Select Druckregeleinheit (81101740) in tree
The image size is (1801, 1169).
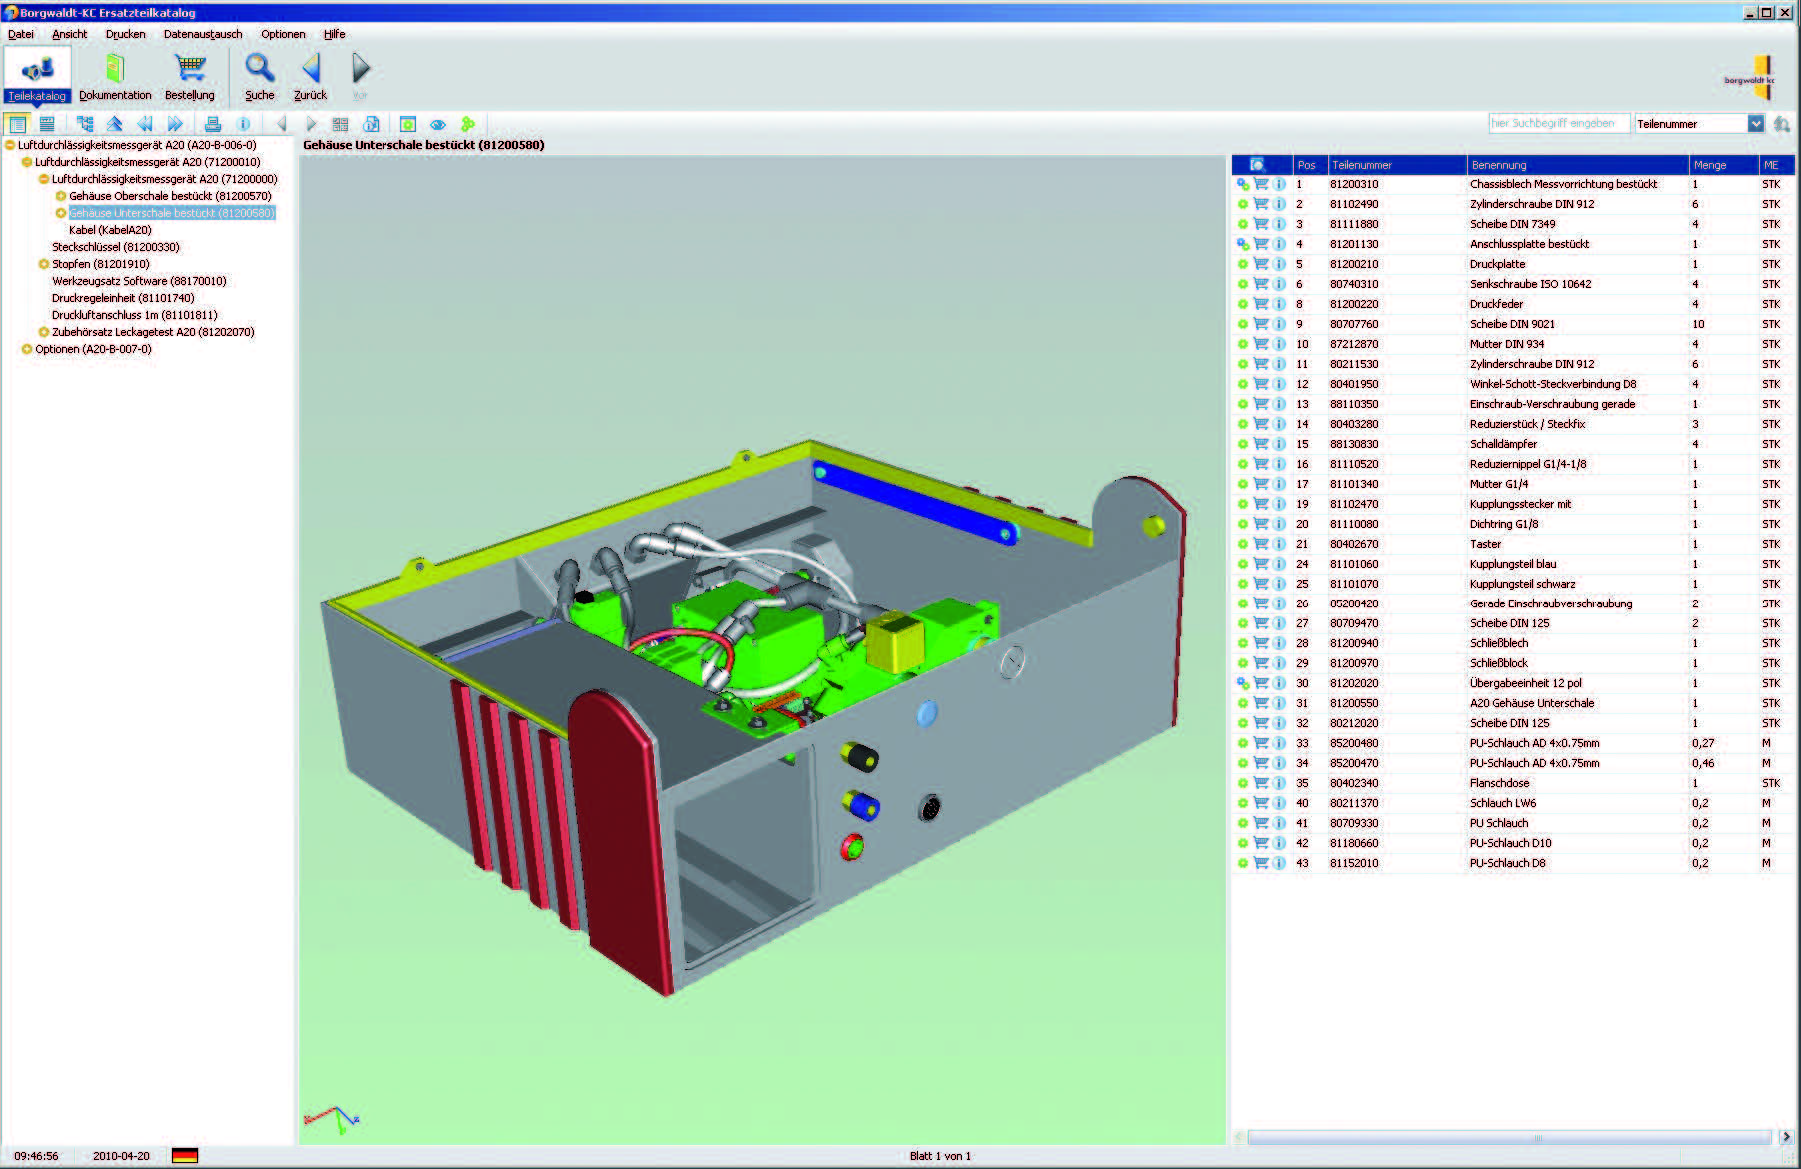click(123, 298)
